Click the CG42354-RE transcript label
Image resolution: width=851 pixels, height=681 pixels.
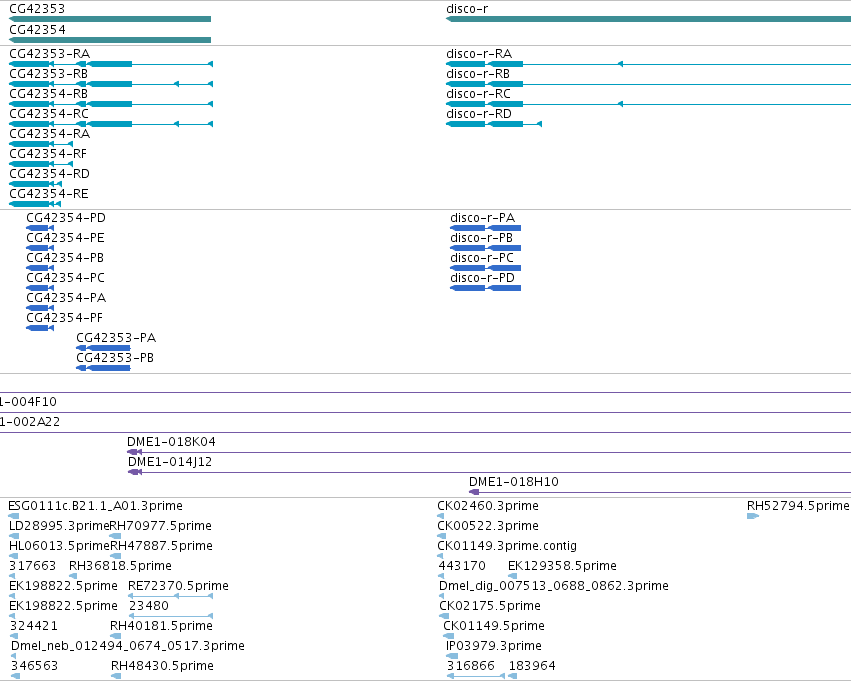48,194
